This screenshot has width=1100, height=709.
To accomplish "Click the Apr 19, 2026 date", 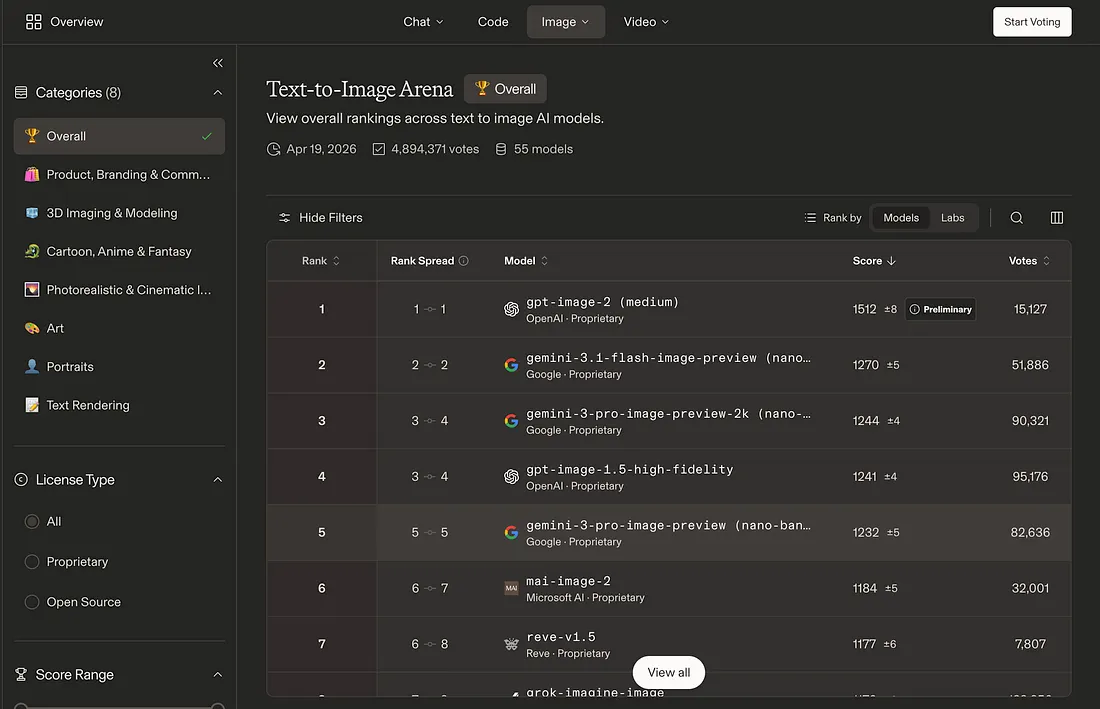I will [321, 149].
